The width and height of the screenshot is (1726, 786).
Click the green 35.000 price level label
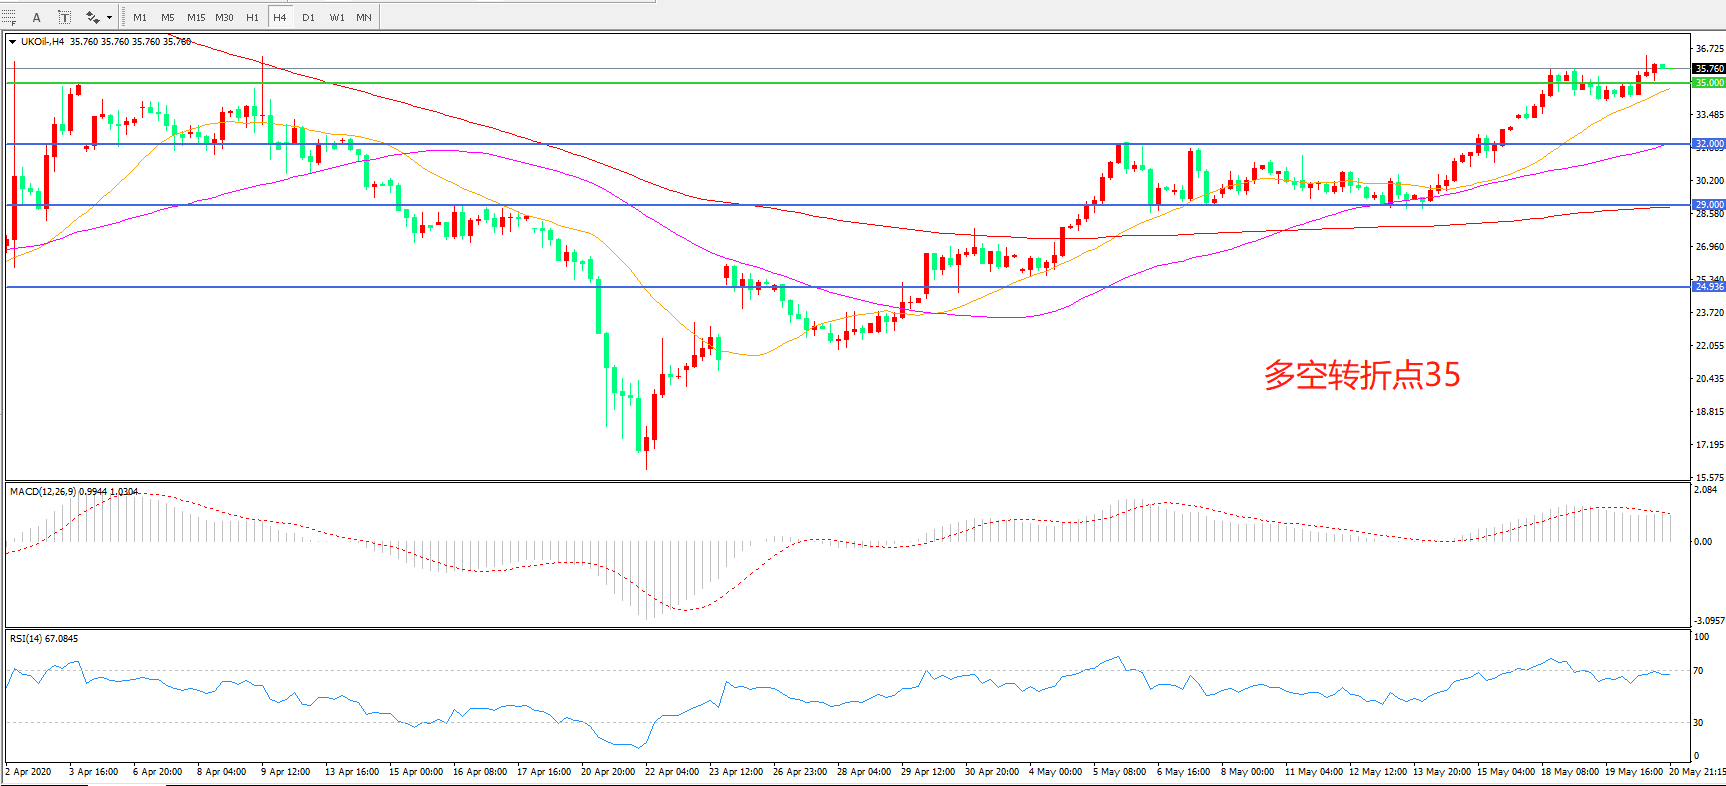click(x=1708, y=83)
